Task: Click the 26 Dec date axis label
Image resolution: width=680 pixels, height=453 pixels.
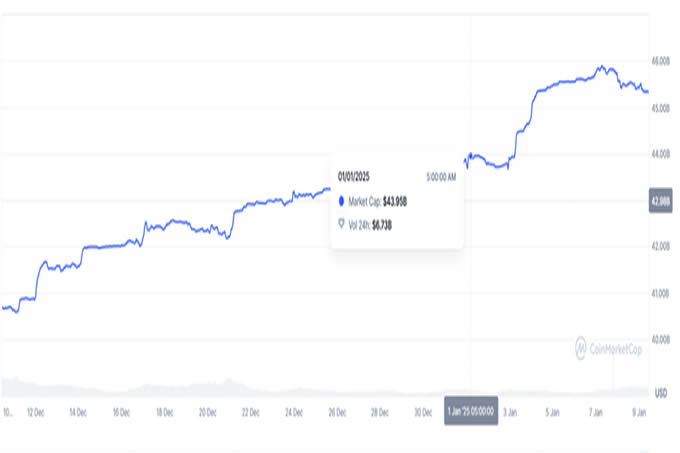Action: [338, 411]
